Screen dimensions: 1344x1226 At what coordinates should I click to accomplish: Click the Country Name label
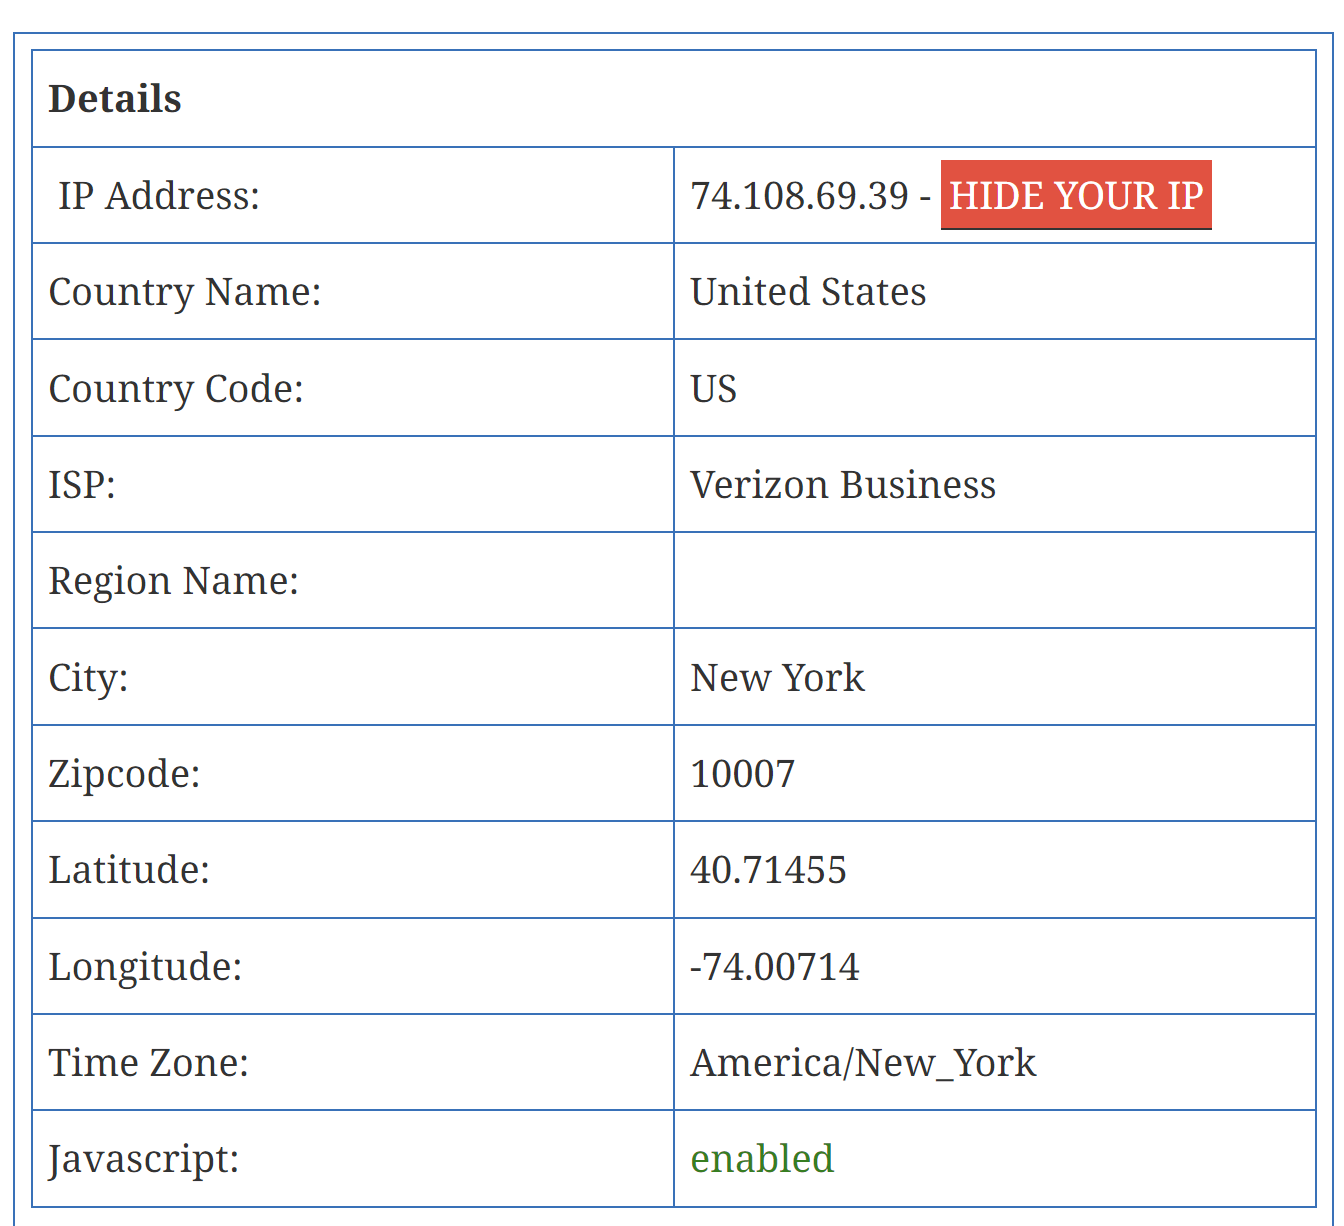point(185,292)
